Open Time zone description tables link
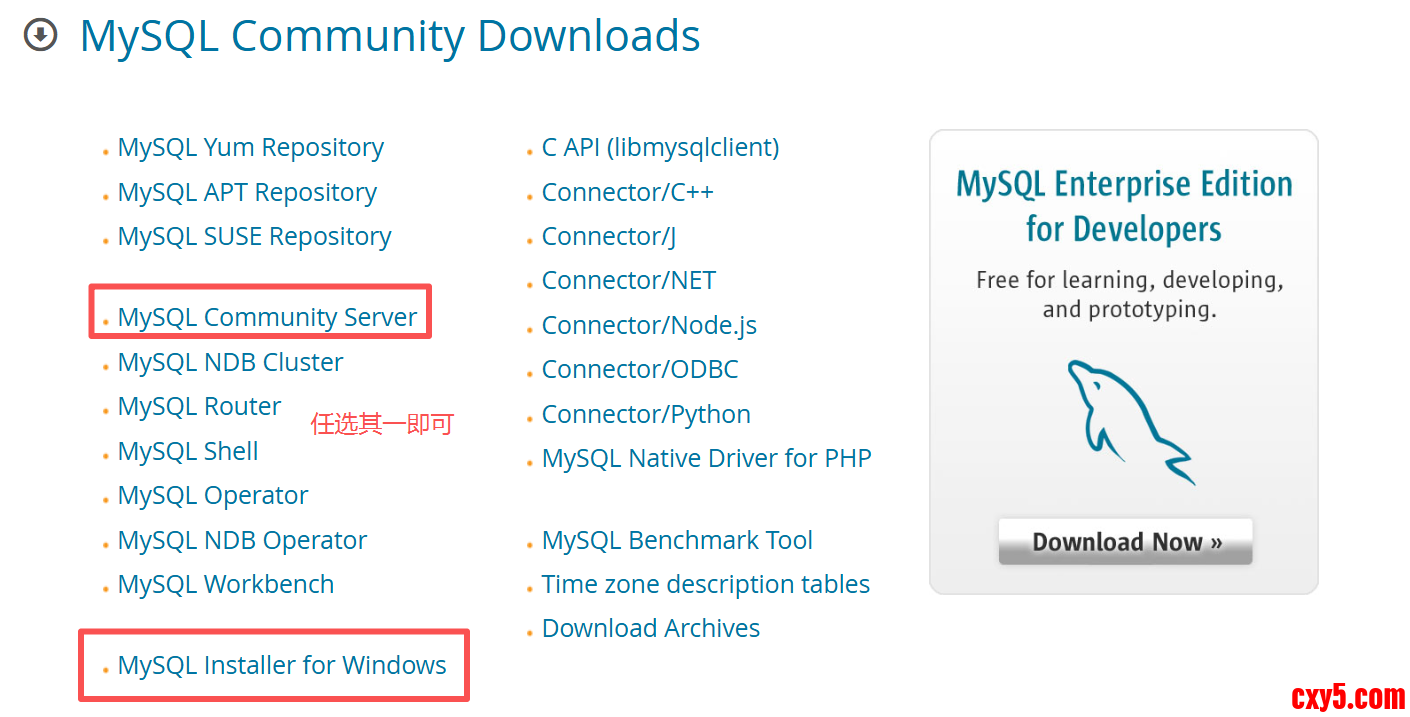 pos(706,585)
